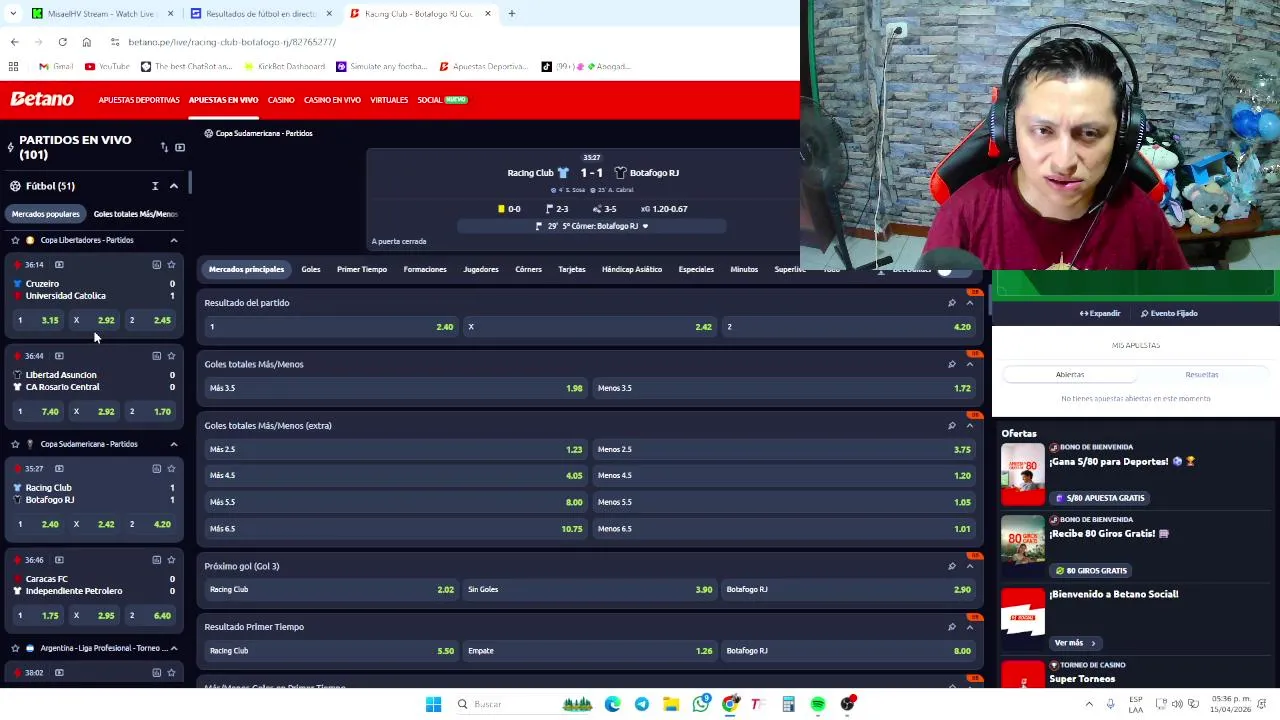Select the Abiertas bets toggle
The width and height of the screenshot is (1280, 720).
(x=1069, y=374)
